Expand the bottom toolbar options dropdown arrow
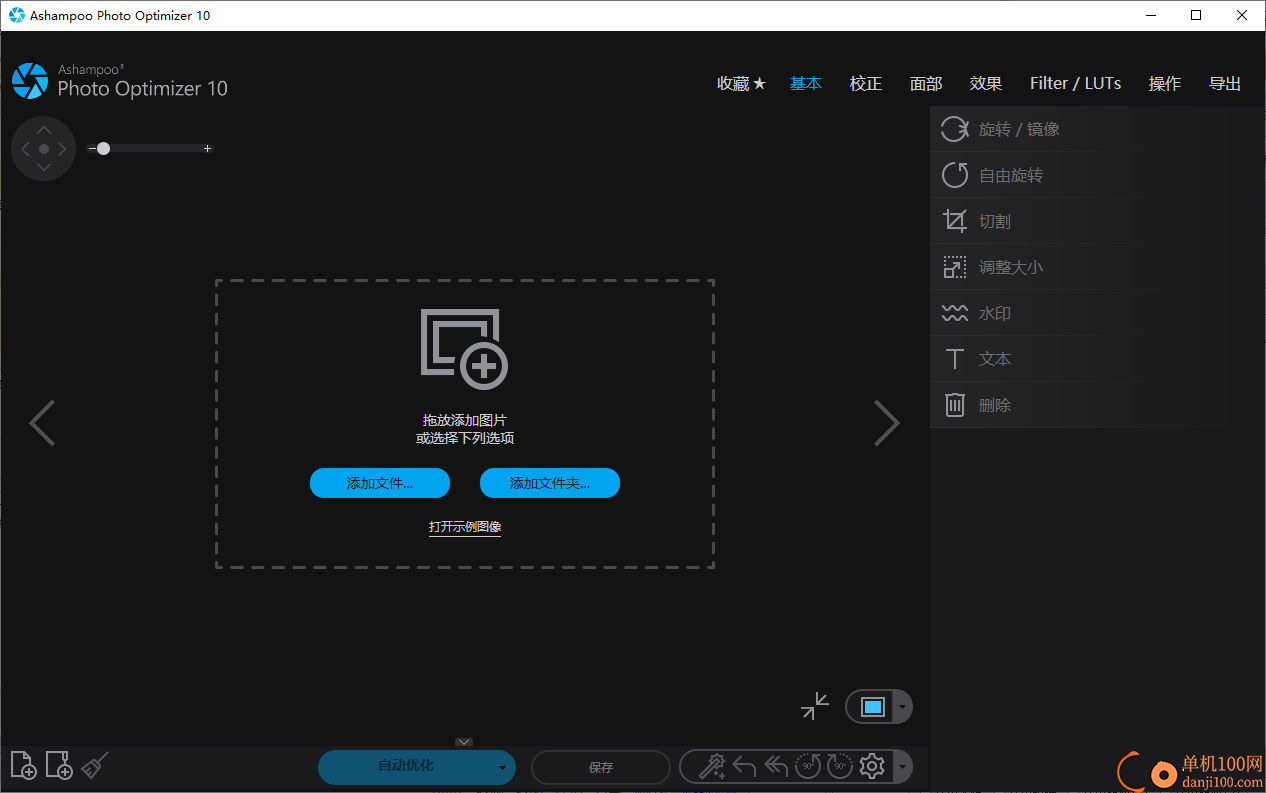1266x793 pixels. point(902,767)
